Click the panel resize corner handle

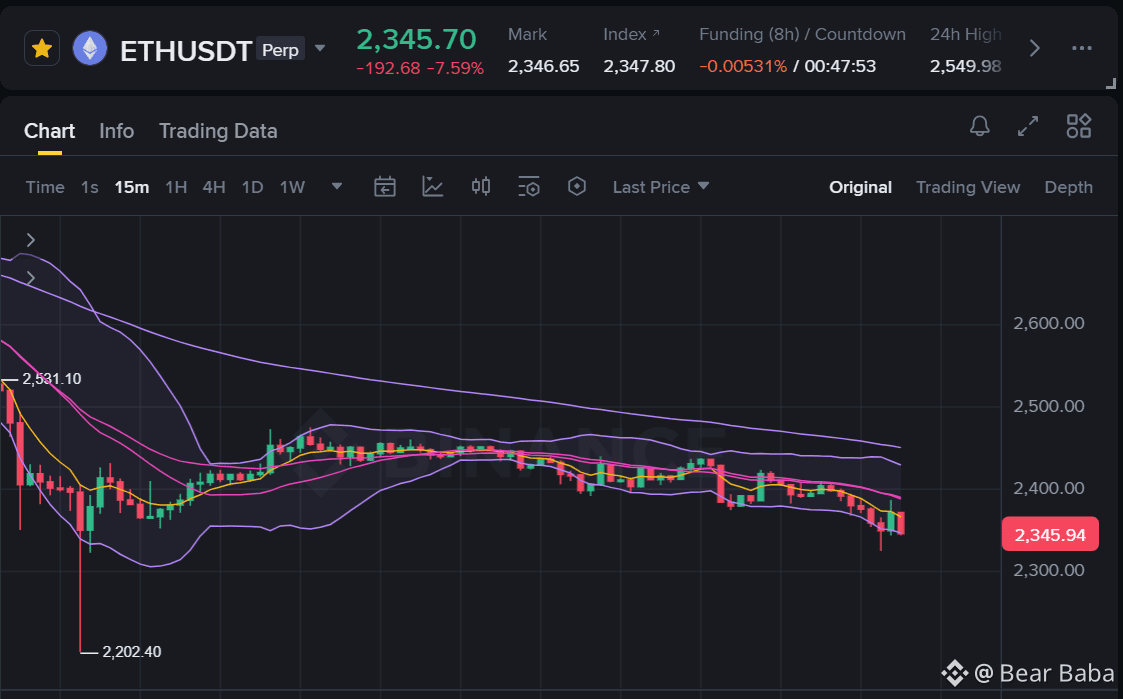click(x=1111, y=83)
